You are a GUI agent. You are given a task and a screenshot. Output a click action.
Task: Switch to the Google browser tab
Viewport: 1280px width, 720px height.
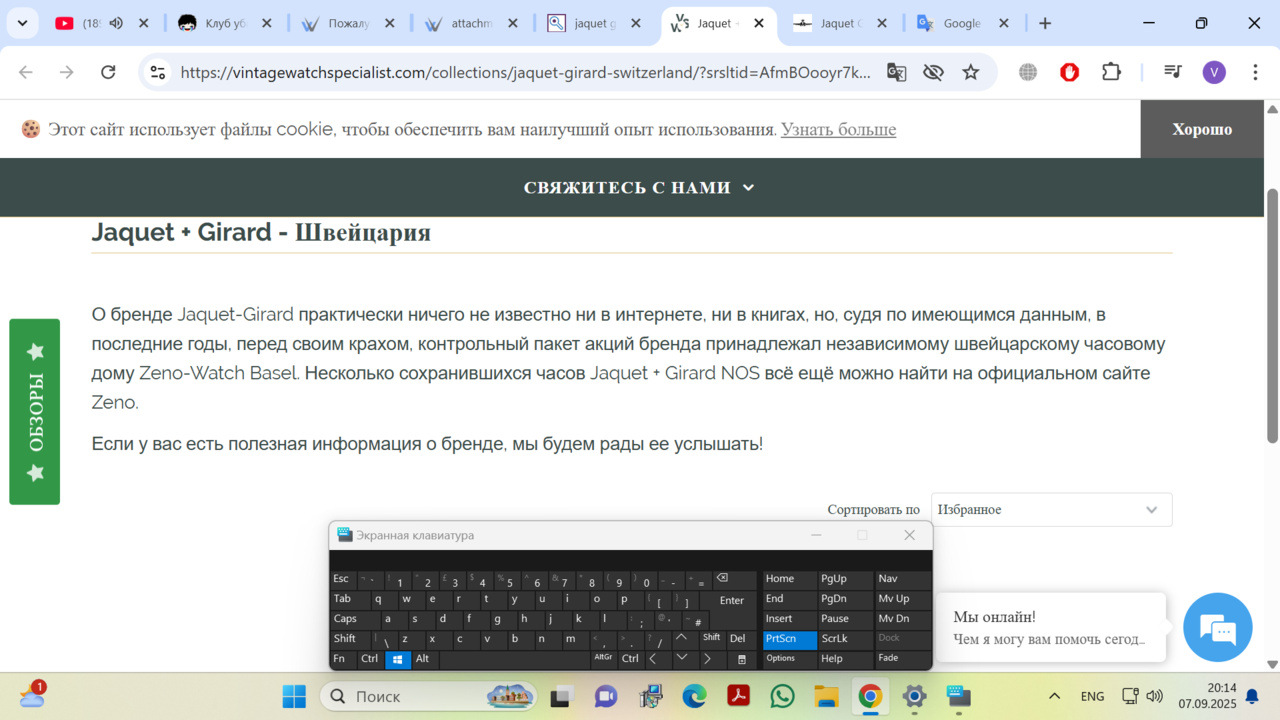[x=960, y=23]
